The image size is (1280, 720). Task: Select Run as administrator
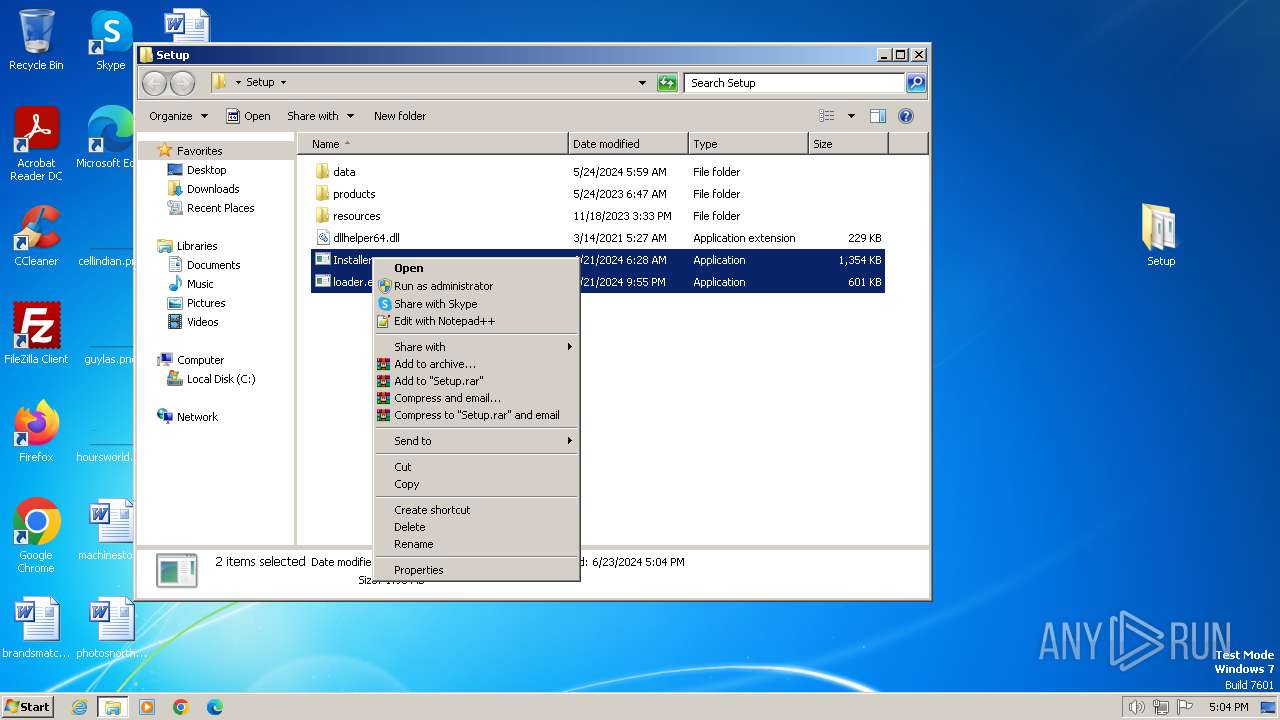[476, 286]
